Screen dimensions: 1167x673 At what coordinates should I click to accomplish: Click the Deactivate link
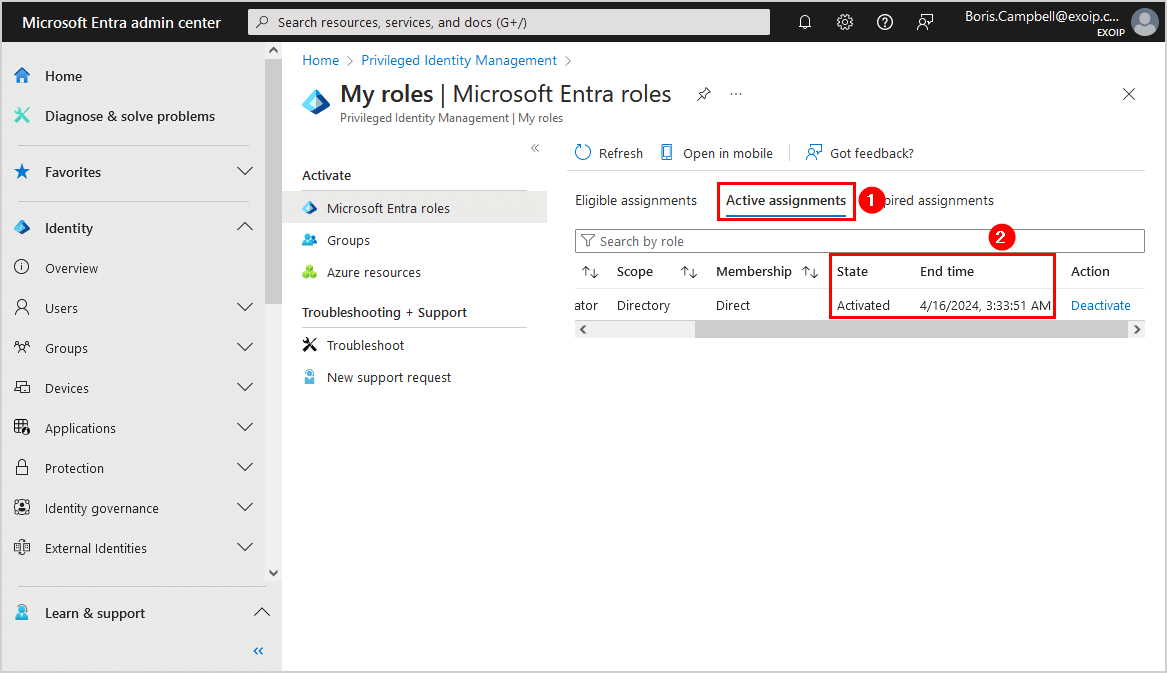tap(1100, 306)
